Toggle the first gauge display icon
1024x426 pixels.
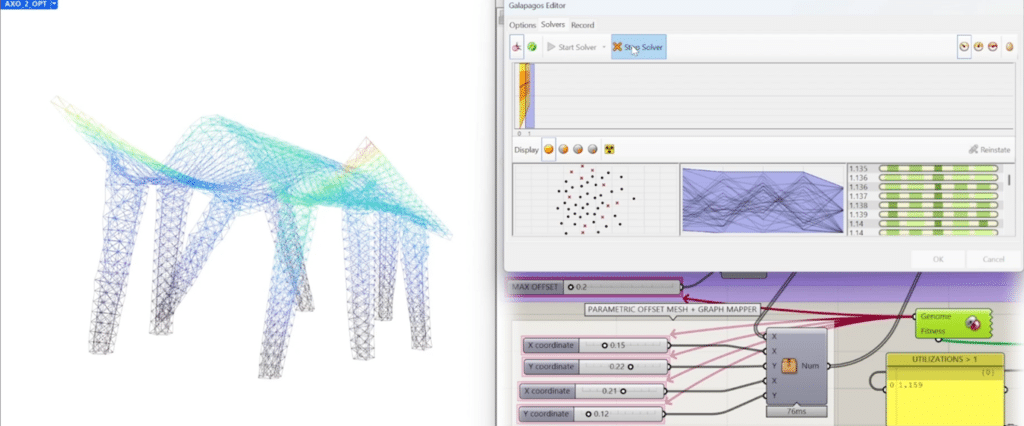(963, 46)
